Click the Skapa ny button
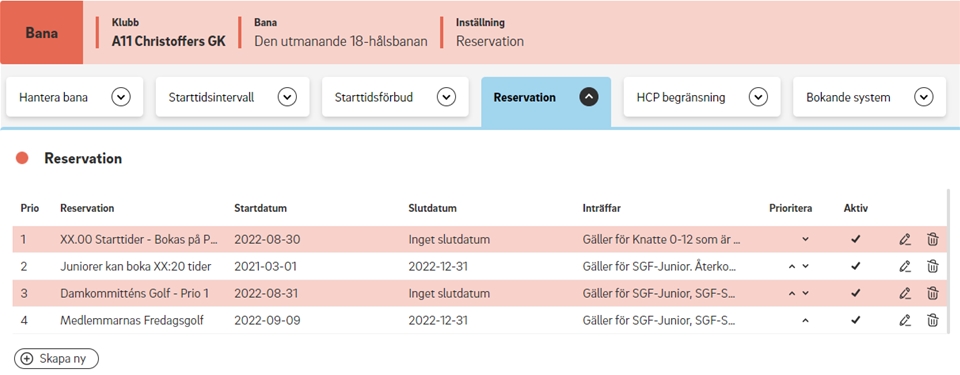Image resolution: width=960 pixels, height=375 pixels. (56, 359)
